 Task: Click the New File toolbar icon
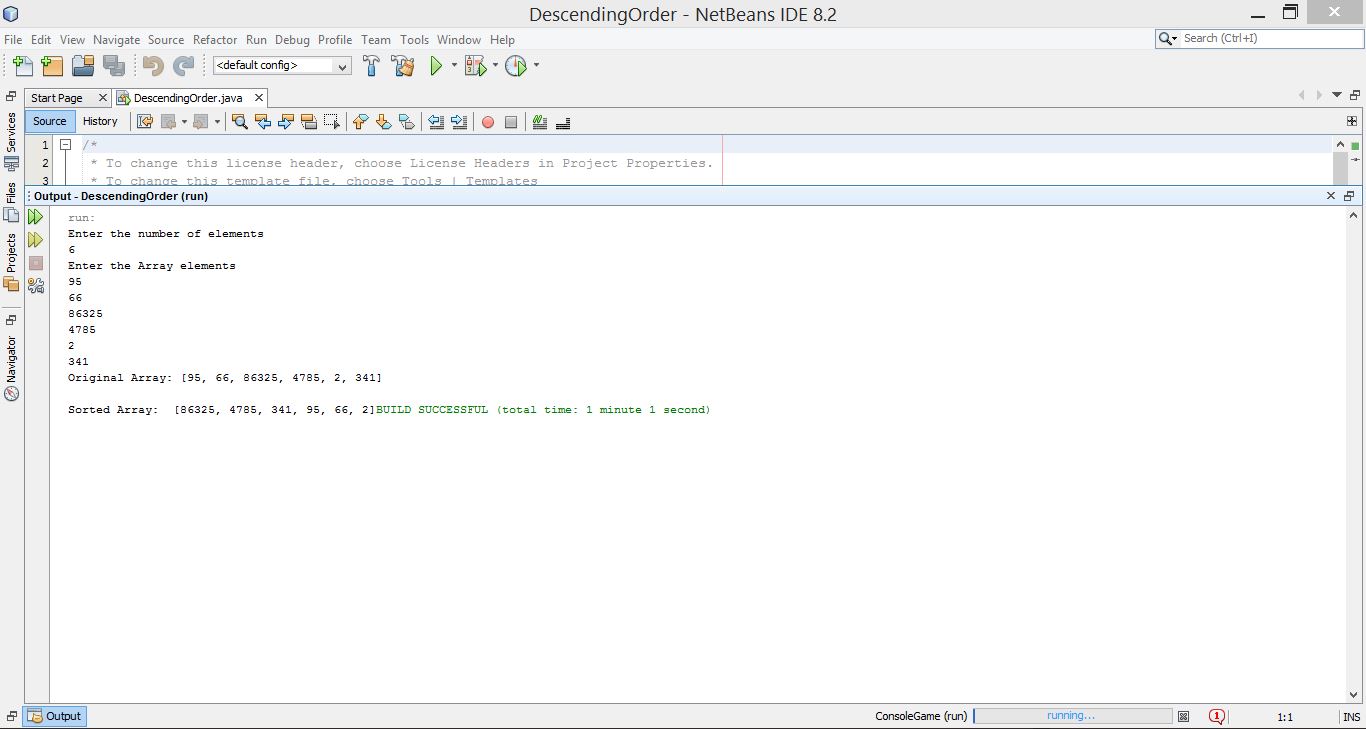tap(23, 66)
